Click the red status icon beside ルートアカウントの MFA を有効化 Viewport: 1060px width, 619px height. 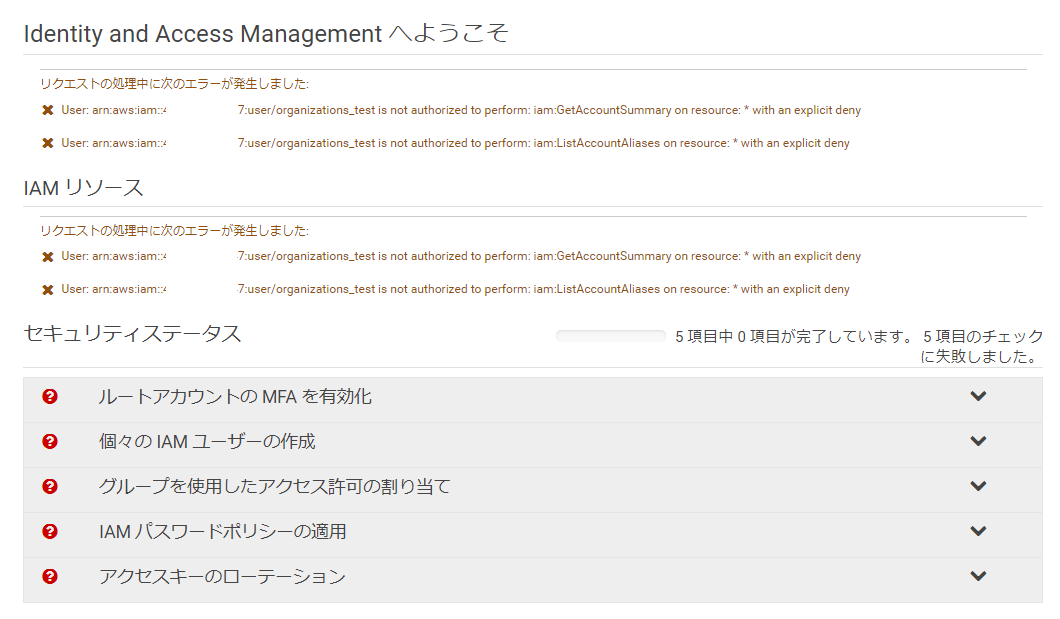click(x=49, y=398)
